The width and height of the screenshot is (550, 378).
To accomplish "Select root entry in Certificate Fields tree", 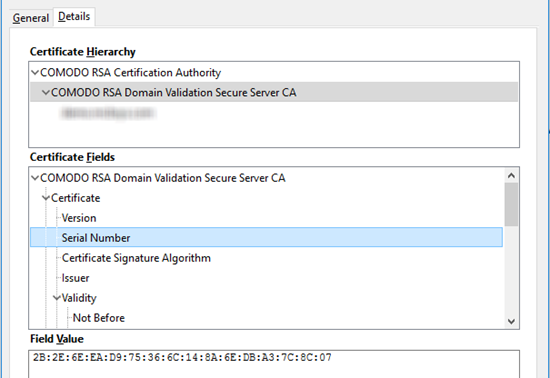I will pos(163,178).
